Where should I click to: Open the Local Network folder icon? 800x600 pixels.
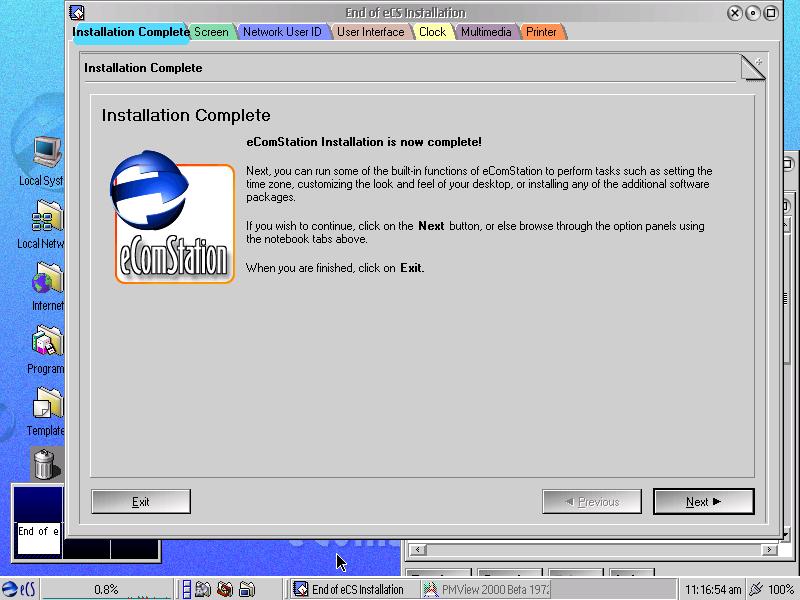47,215
